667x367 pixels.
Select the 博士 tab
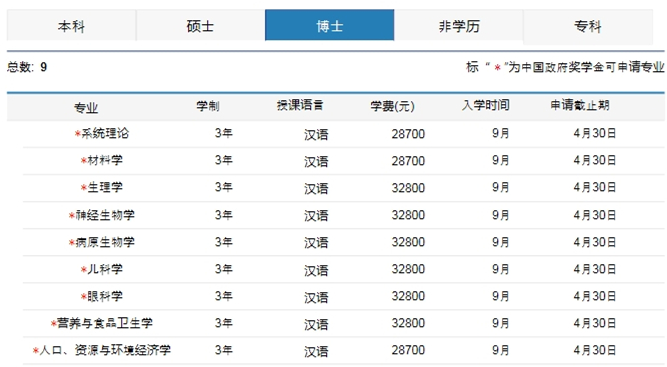[x=329, y=26]
